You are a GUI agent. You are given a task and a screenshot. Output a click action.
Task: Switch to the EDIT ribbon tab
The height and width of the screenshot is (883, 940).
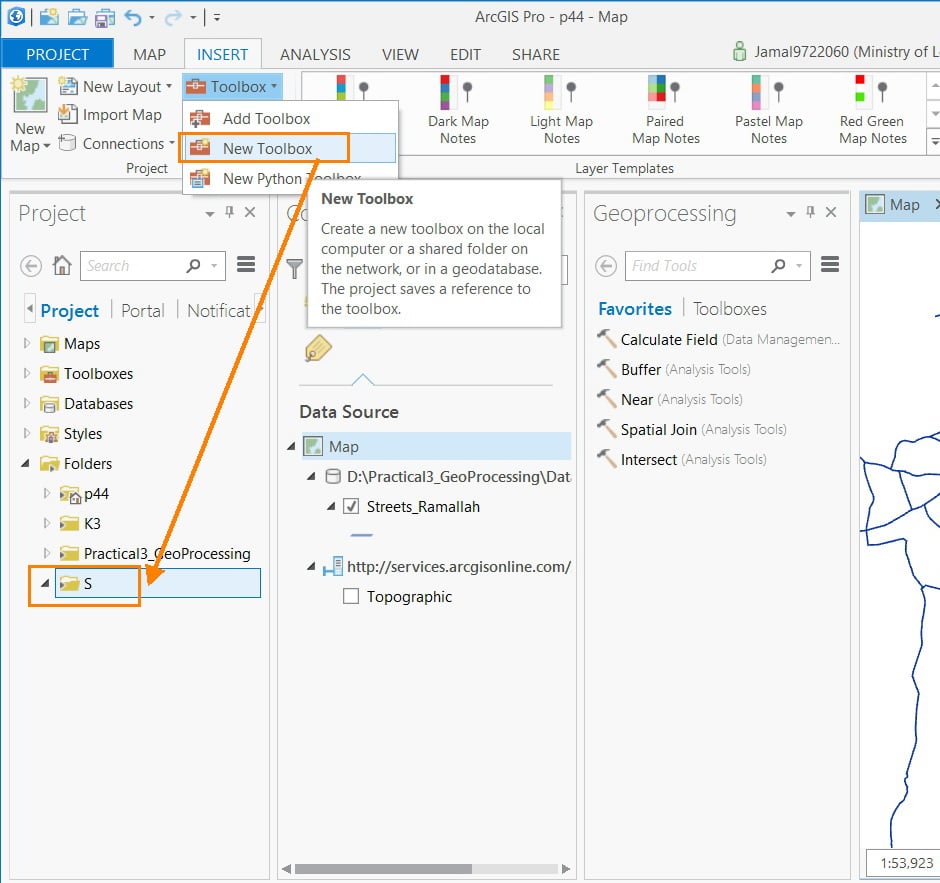point(465,55)
